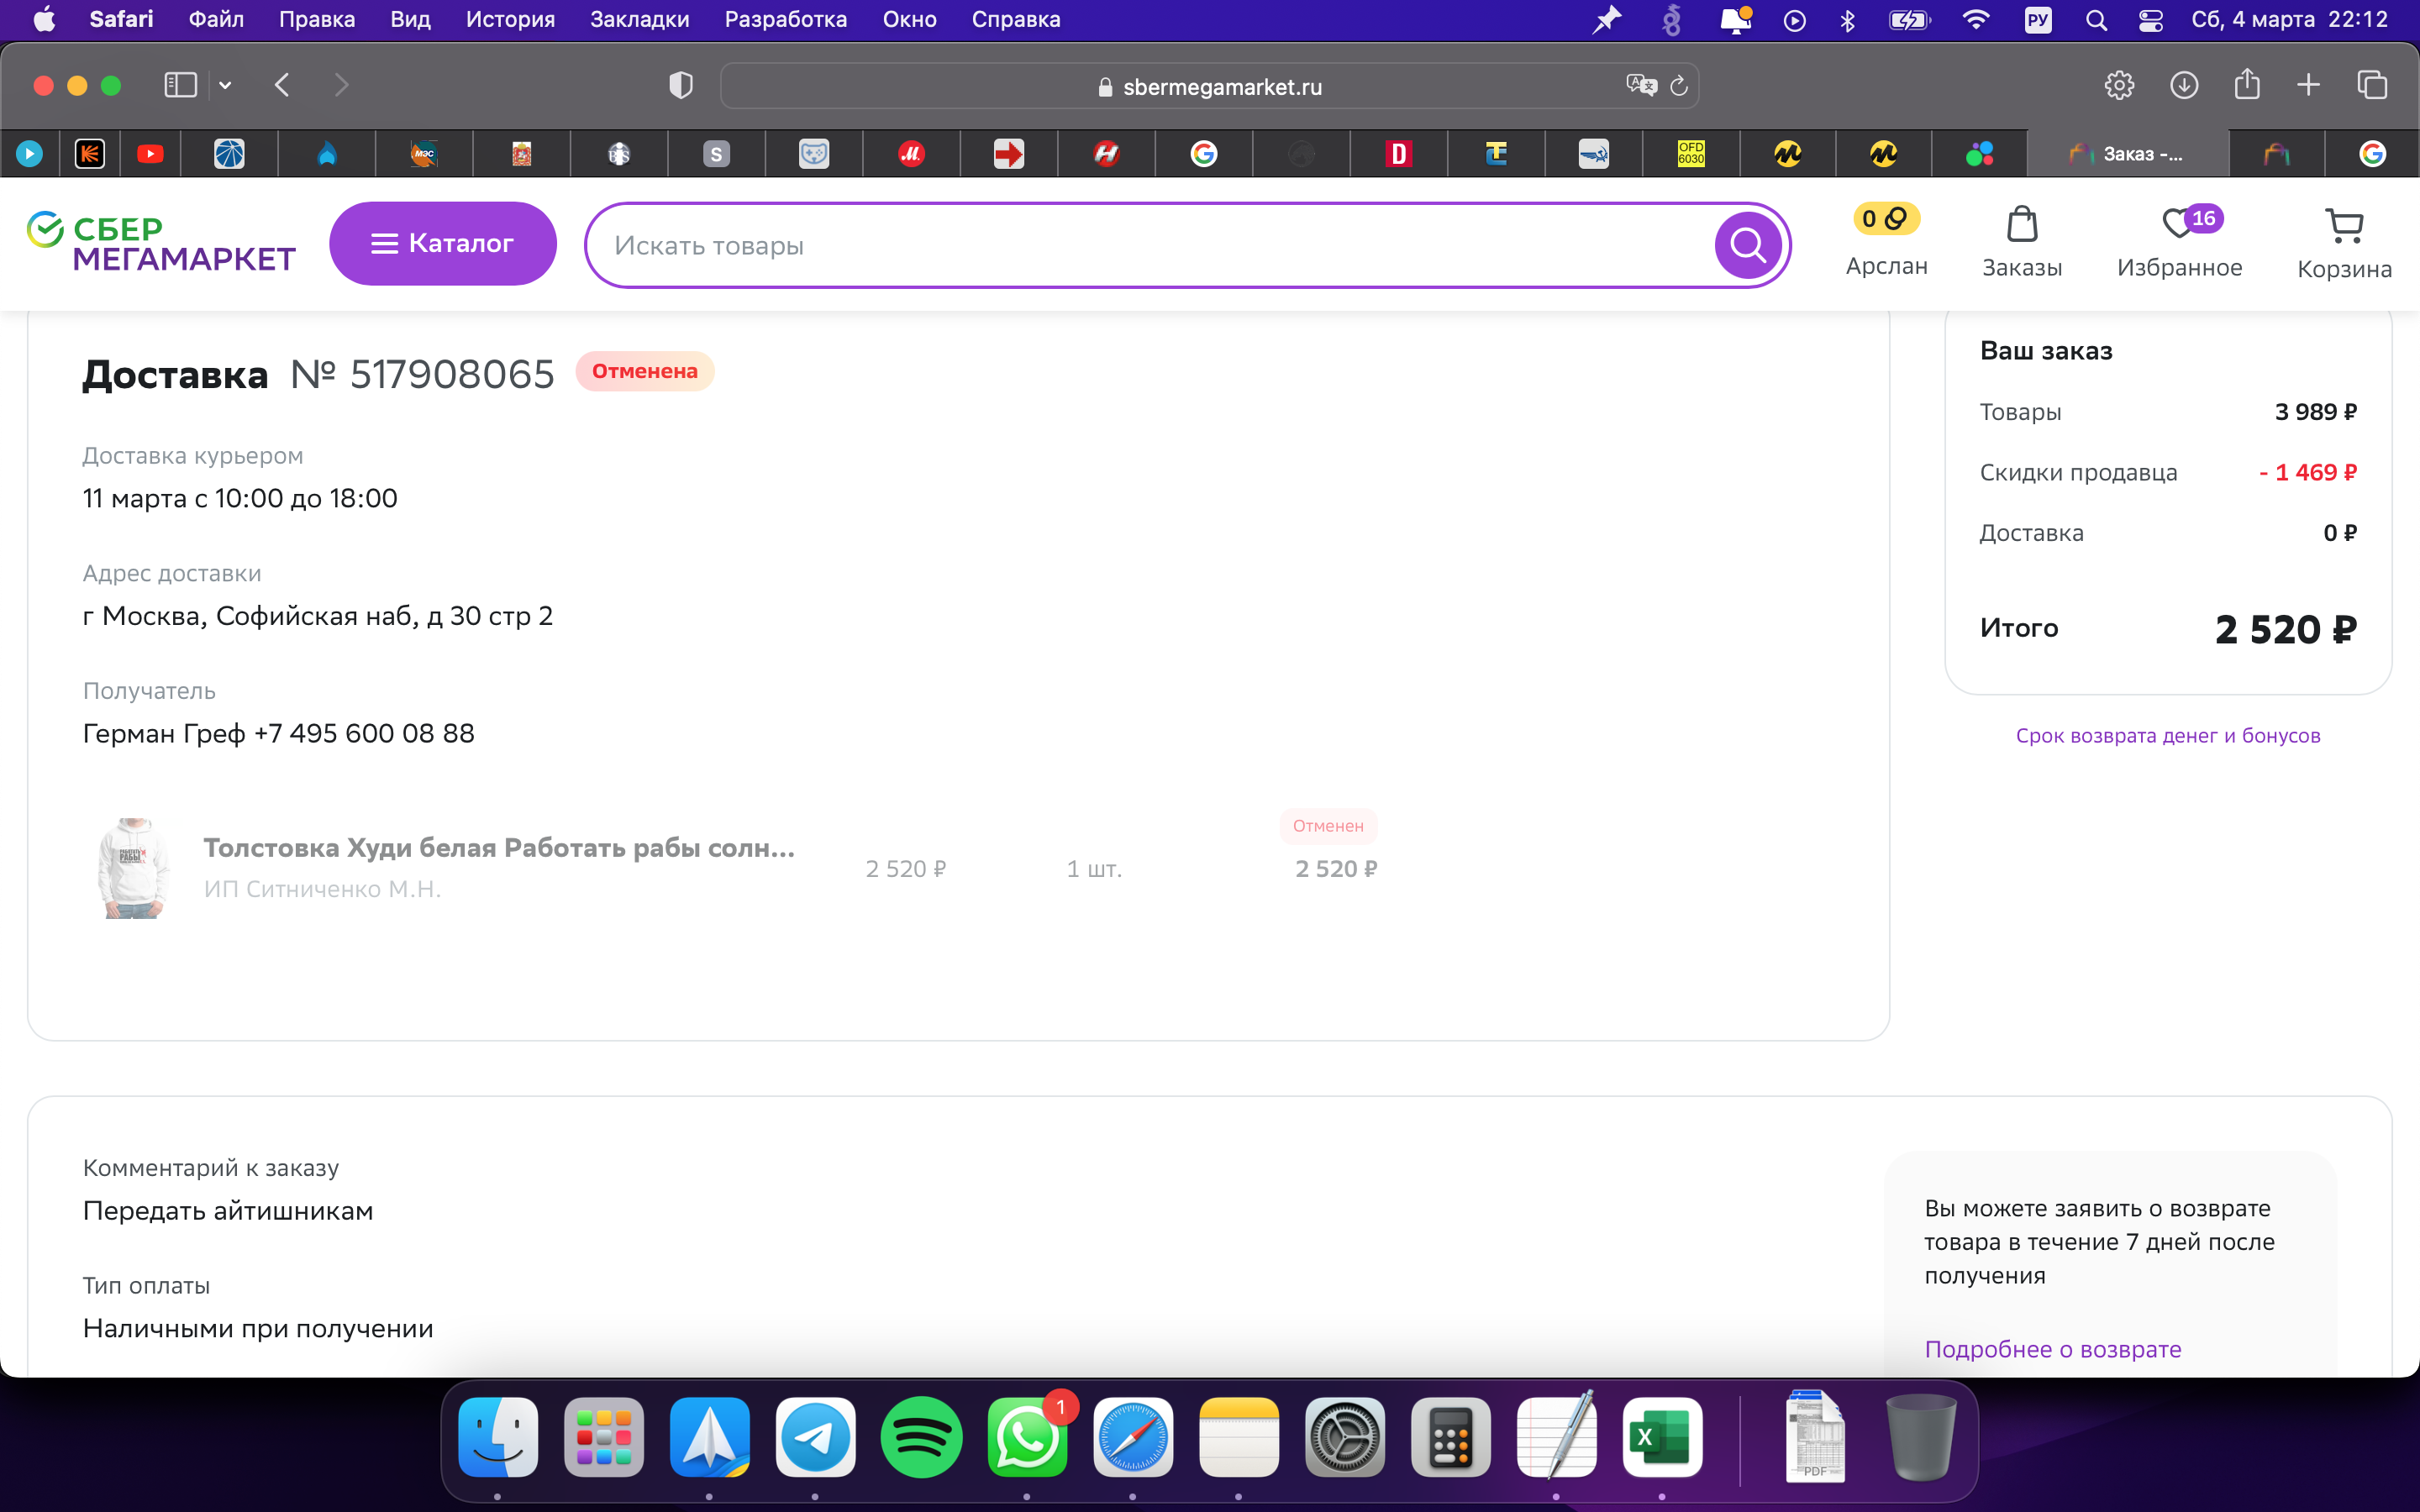The width and height of the screenshot is (2420, 1512).
Task: Click the translate page icon in address bar
Action: click(x=1641, y=86)
